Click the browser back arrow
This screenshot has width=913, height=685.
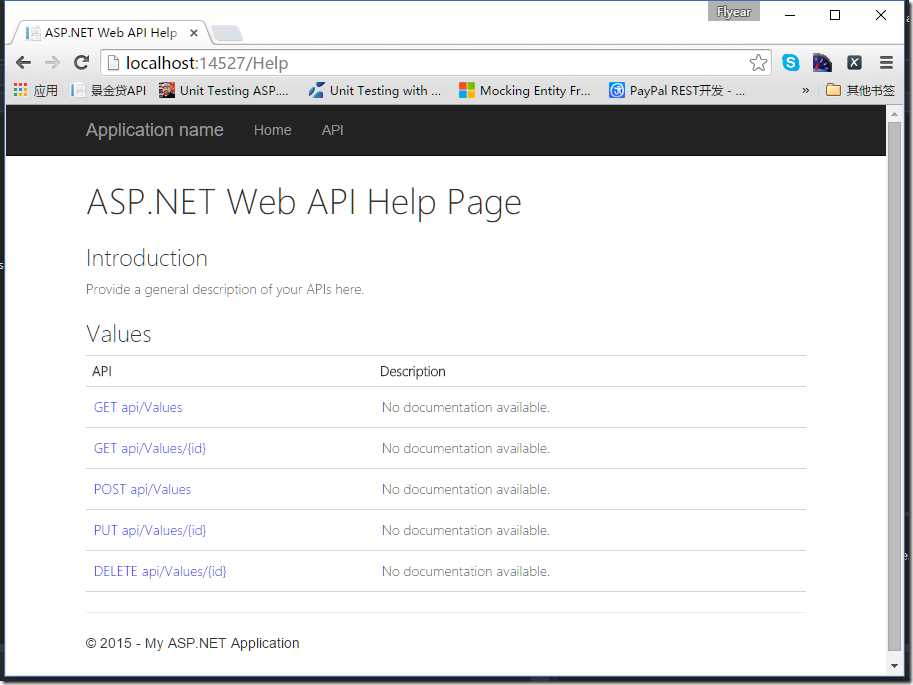tap(23, 62)
